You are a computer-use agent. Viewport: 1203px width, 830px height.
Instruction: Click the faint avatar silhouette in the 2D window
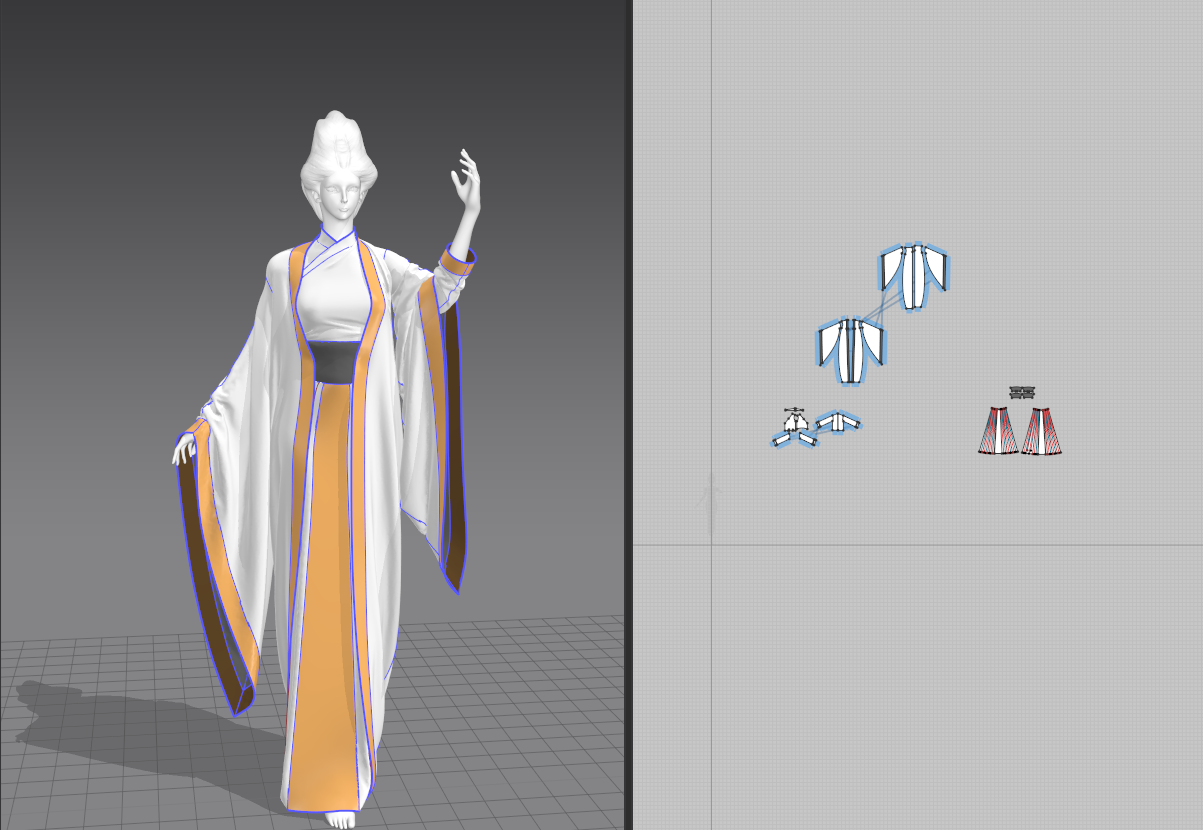pyautogui.click(x=711, y=503)
